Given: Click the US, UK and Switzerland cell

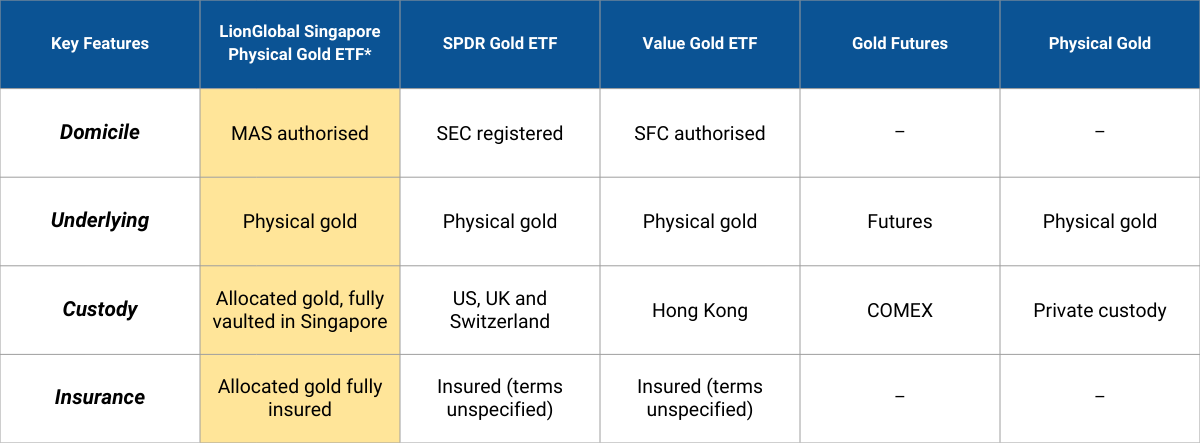Looking at the screenshot, I should [x=500, y=310].
